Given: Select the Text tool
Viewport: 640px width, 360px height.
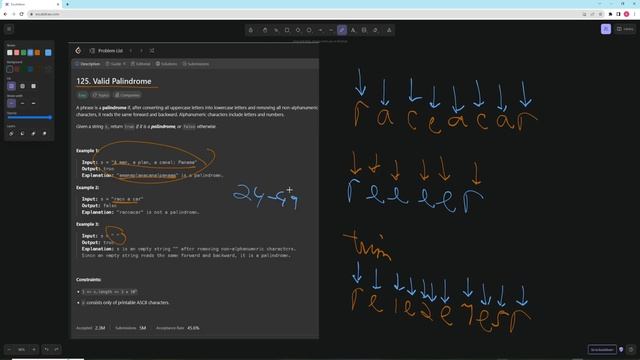Looking at the screenshot, I should [353, 30].
